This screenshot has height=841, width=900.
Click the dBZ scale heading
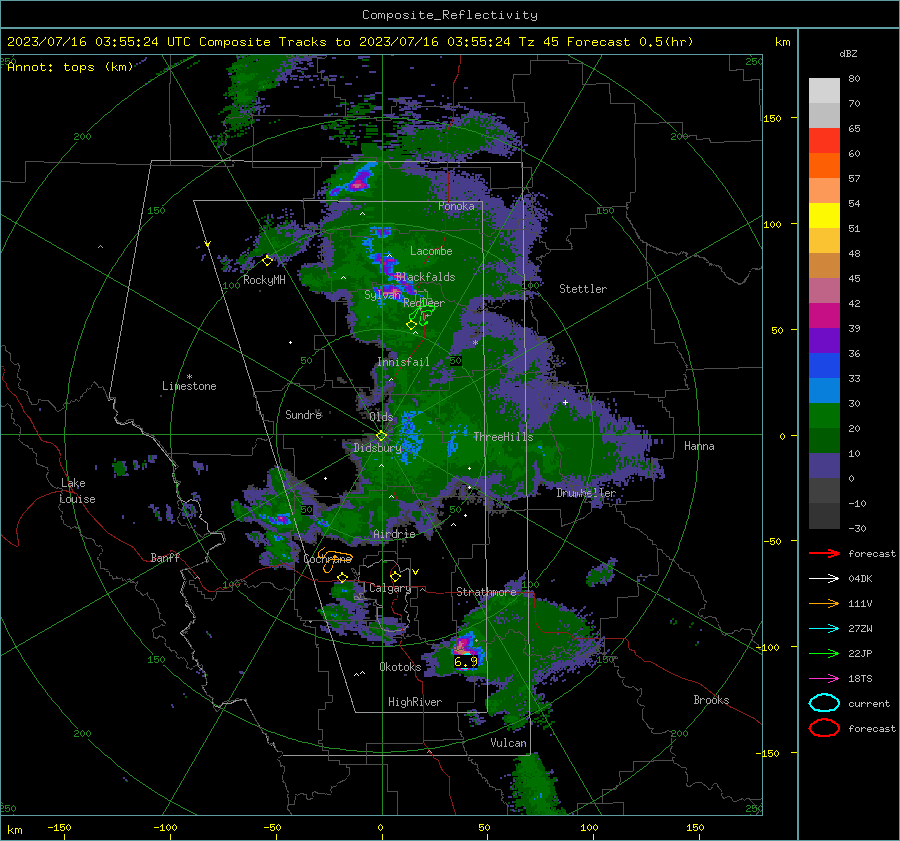click(848, 54)
